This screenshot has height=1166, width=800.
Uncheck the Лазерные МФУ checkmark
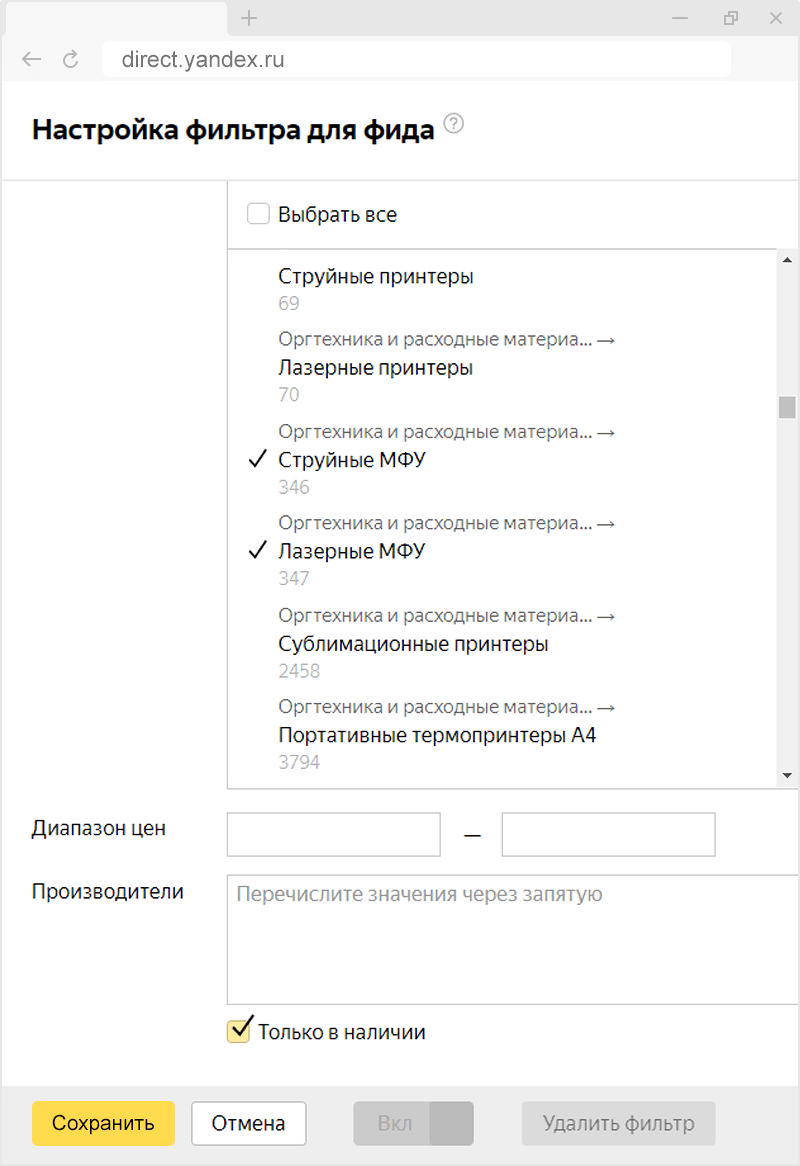tap(258, 551)
